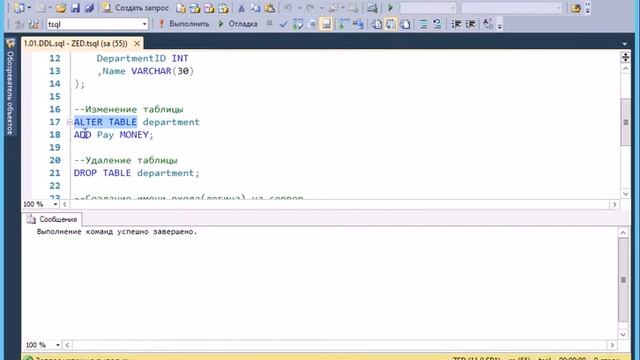Select Results to Text output mode

376,24
